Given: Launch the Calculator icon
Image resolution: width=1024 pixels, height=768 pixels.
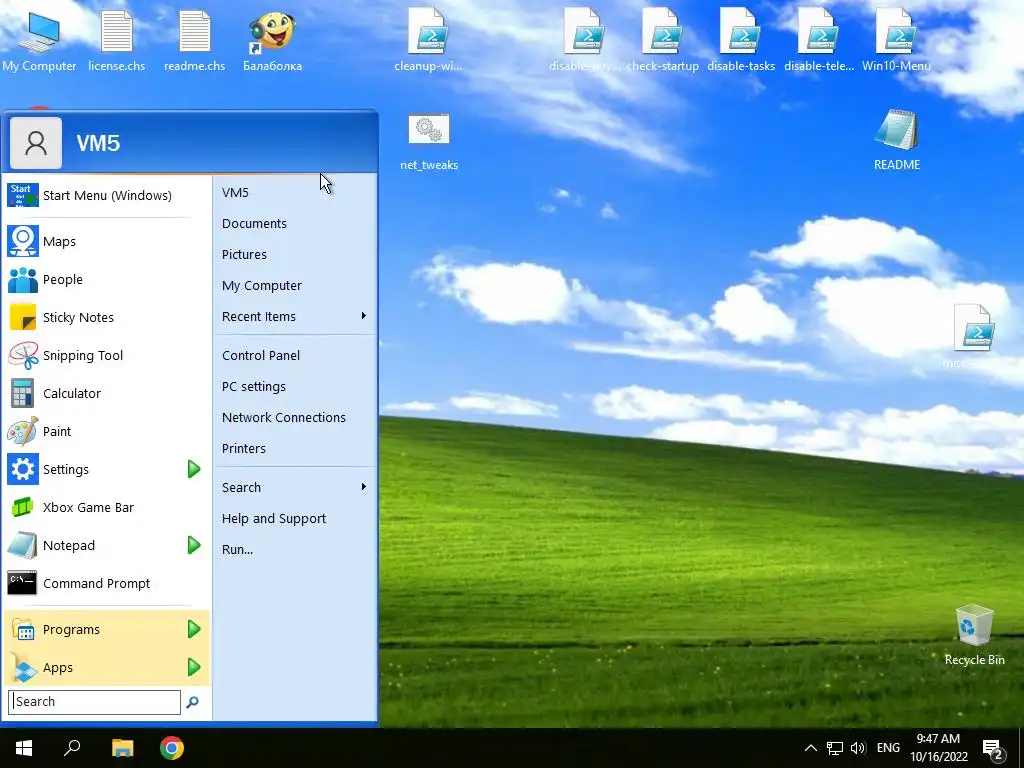Looking at the screenshot, I should coord(23,393).
